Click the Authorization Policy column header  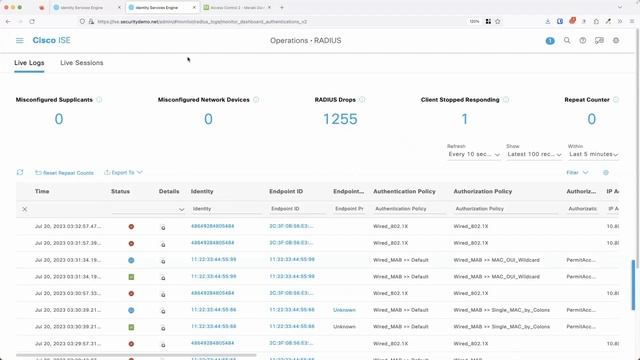click(482, 191)
